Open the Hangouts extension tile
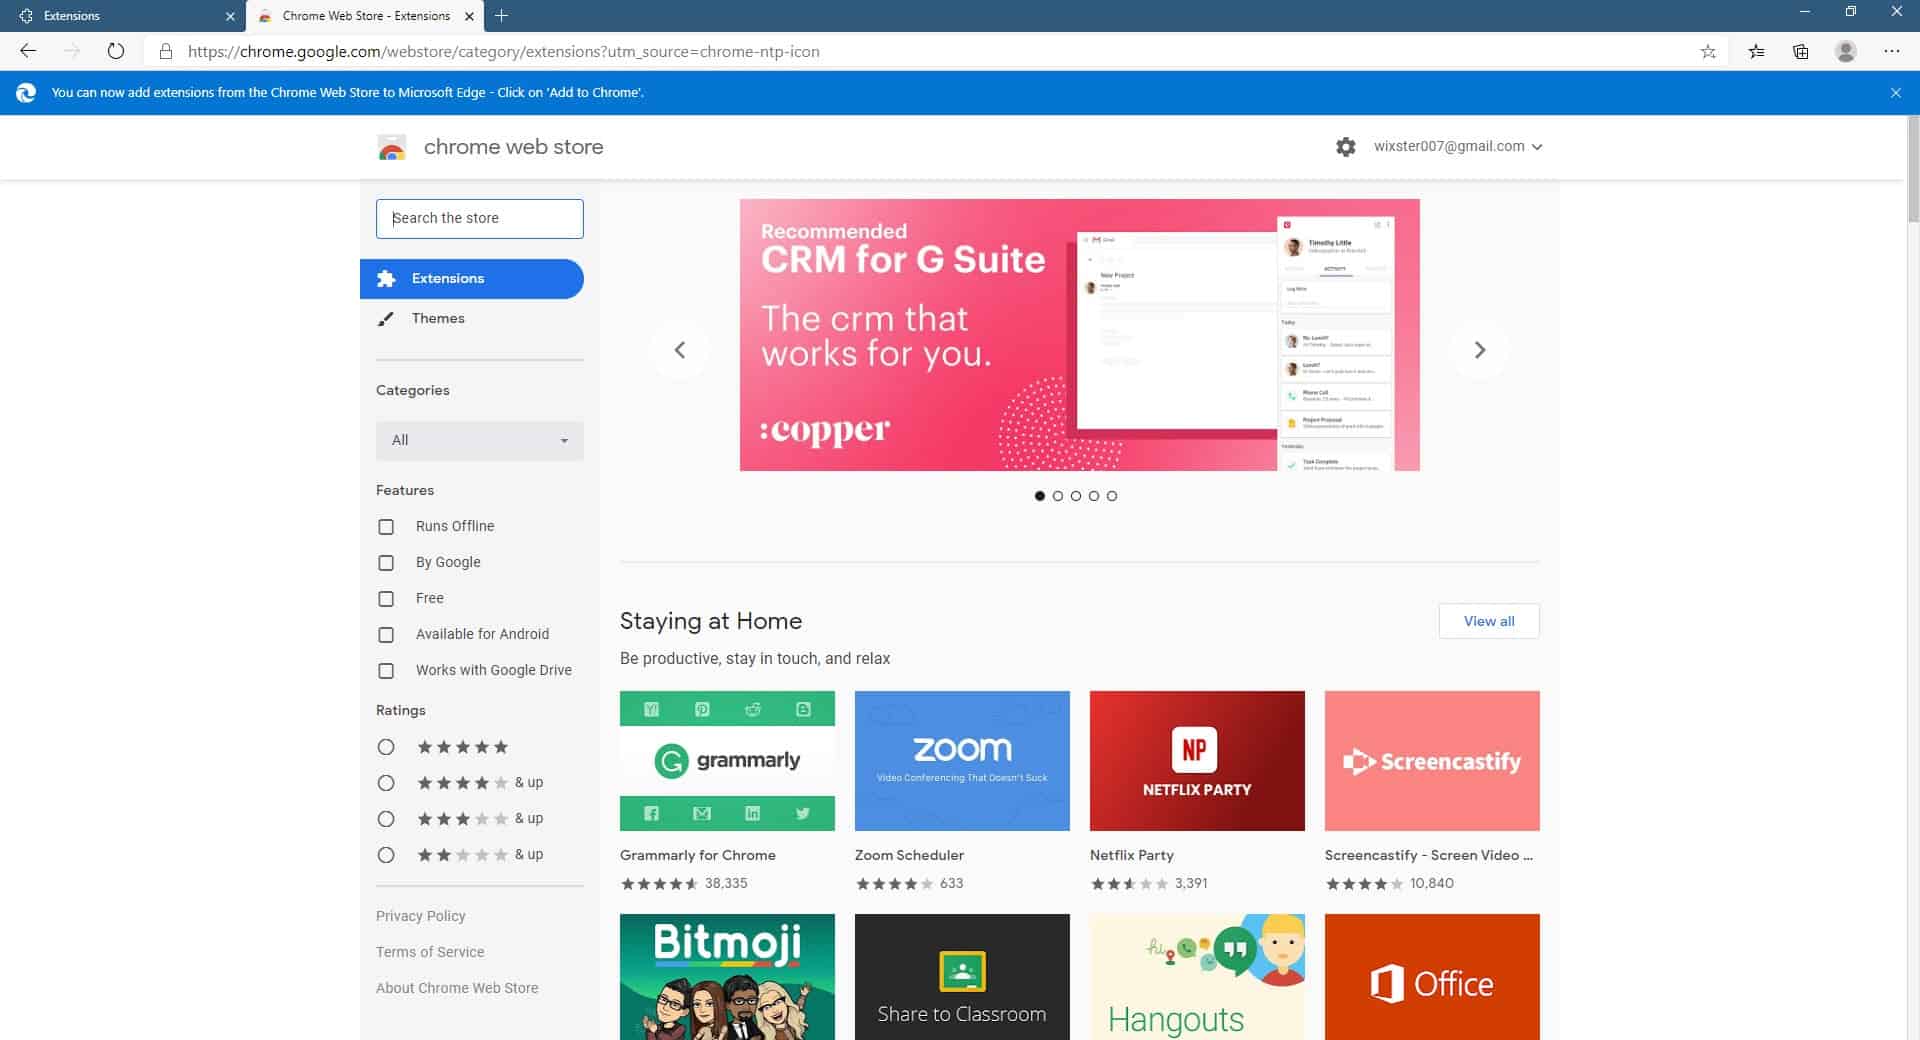 1197,977
